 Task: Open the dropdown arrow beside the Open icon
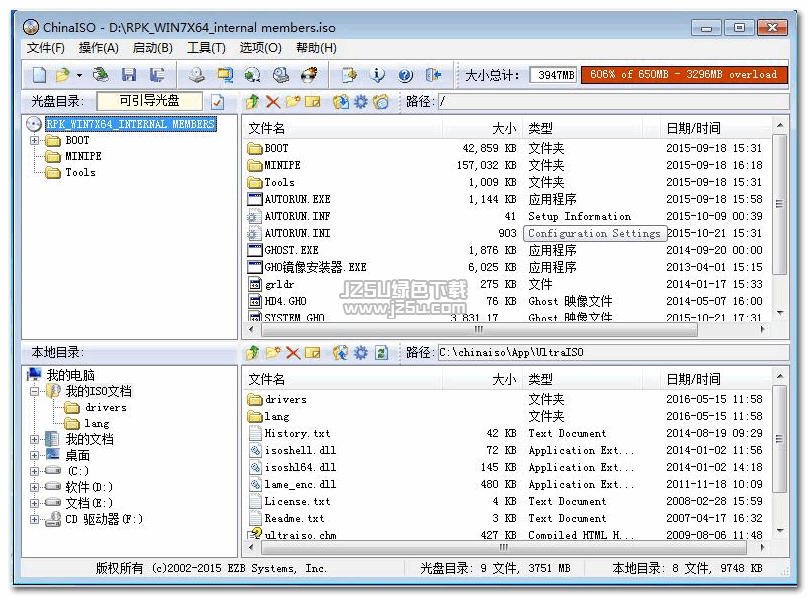click(79, 75)
